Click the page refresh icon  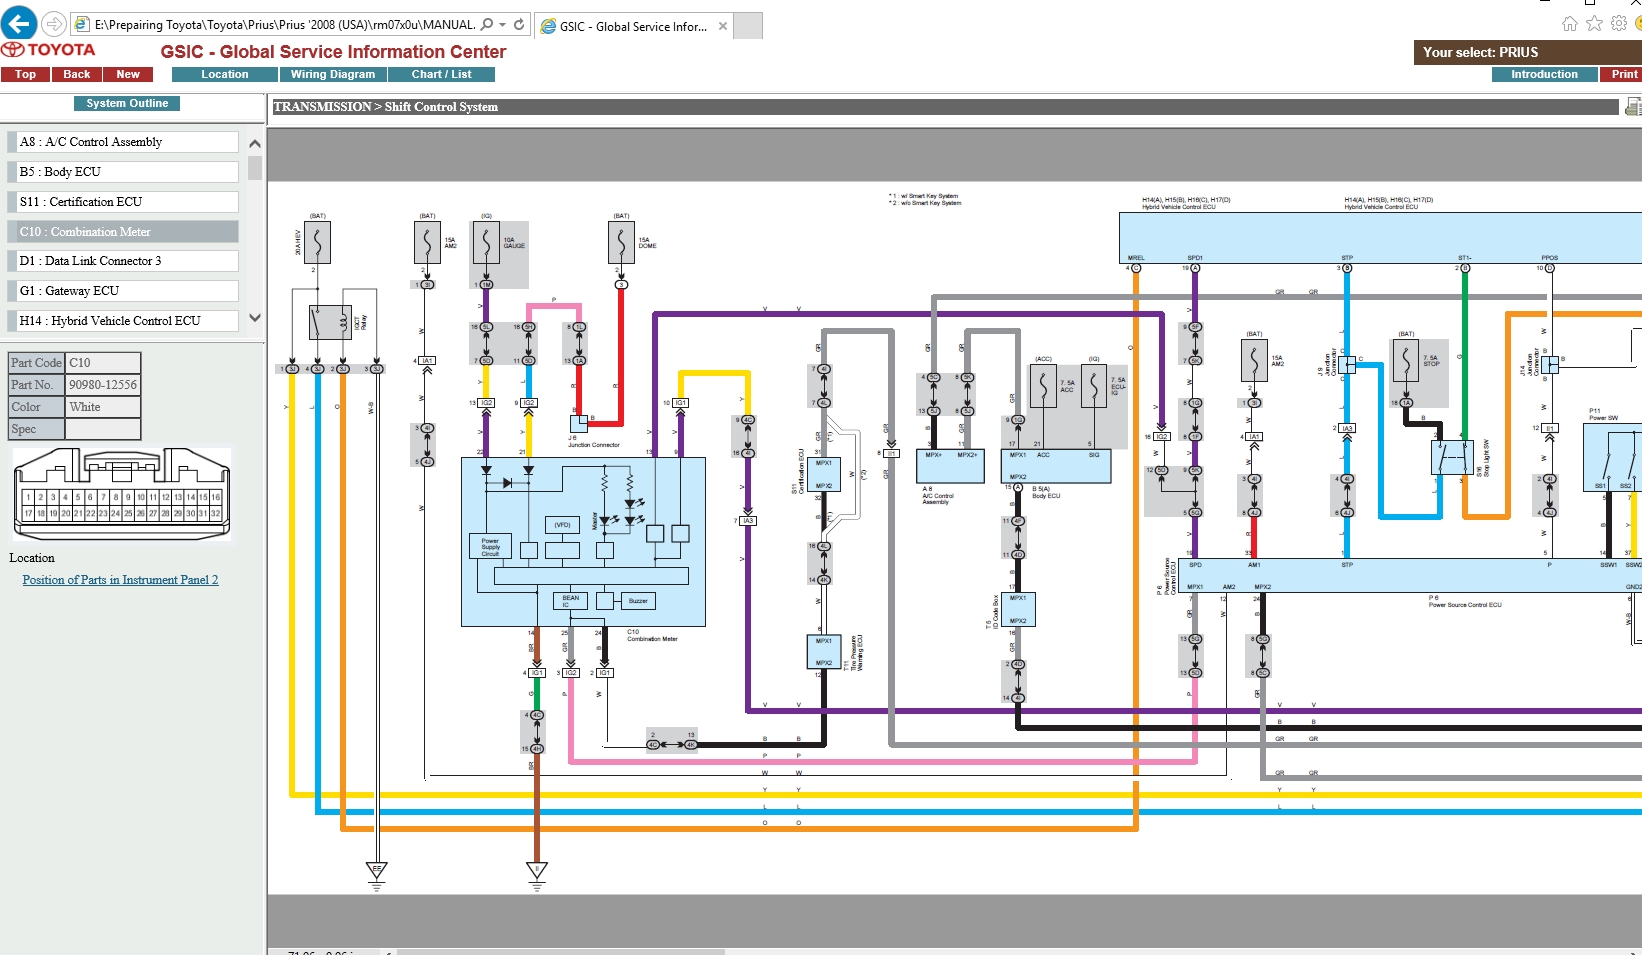pyautogui.click(x=519, y=25)
